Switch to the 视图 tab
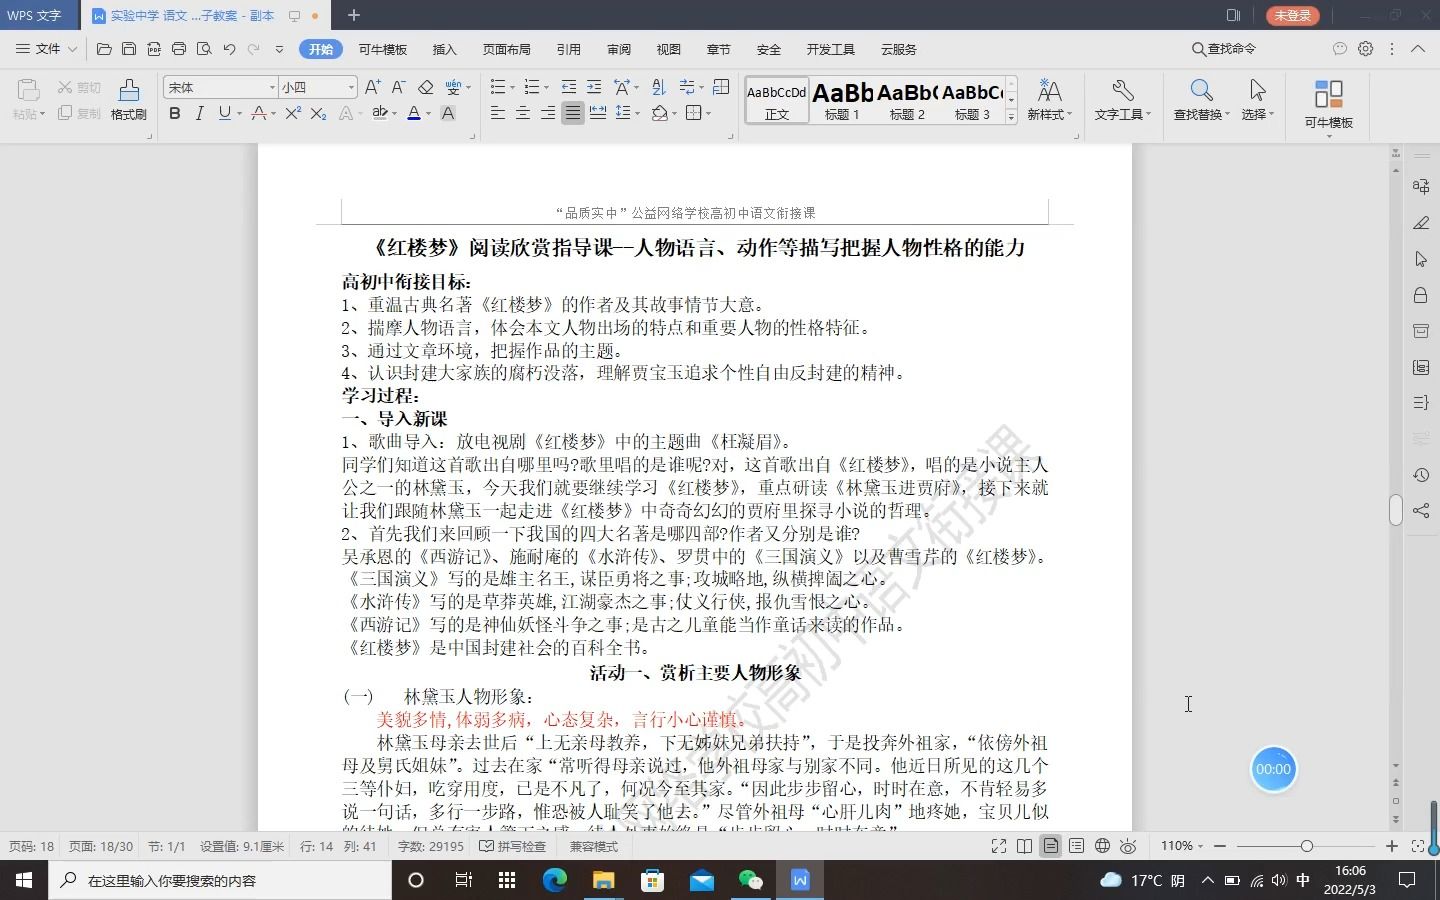Viewport: 1440px width, 900px height. [x=669, y=49]
